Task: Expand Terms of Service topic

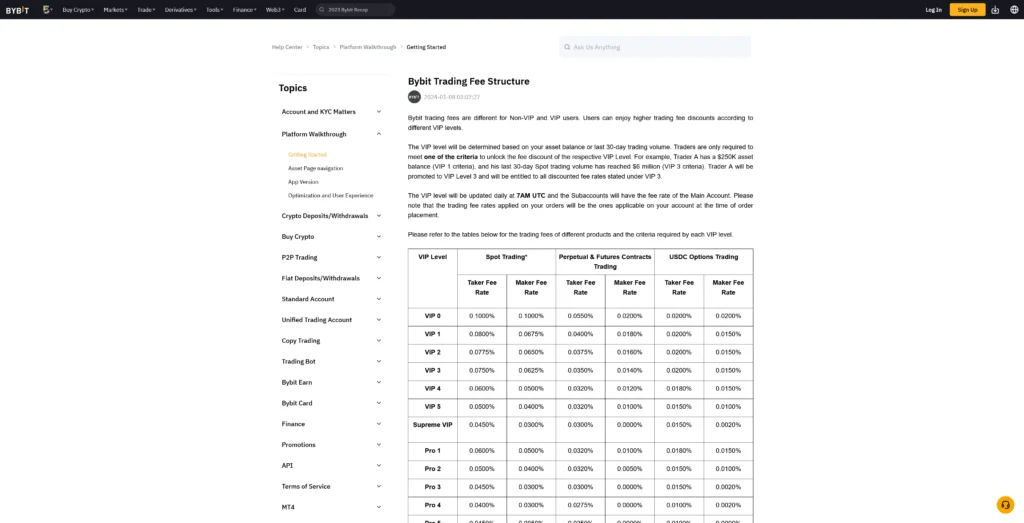Action: click(x=331, y=486)
